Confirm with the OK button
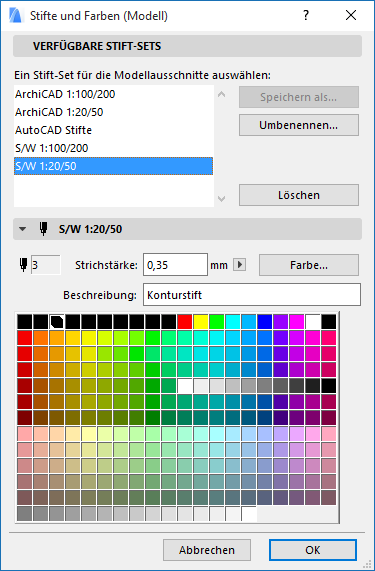Viewport: 375px width, 571px height. tap(313, 550)
